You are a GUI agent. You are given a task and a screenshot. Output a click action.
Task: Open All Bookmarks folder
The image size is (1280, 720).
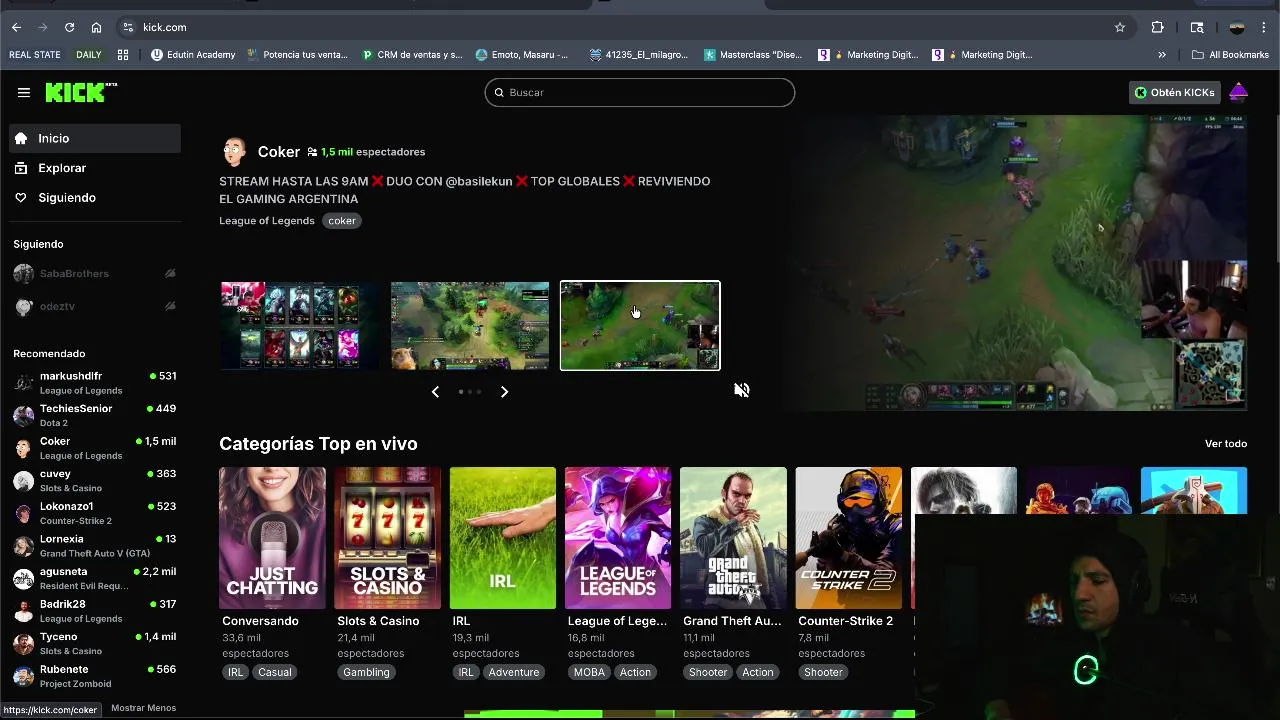pyautogui.click(x=1230, y=55)
